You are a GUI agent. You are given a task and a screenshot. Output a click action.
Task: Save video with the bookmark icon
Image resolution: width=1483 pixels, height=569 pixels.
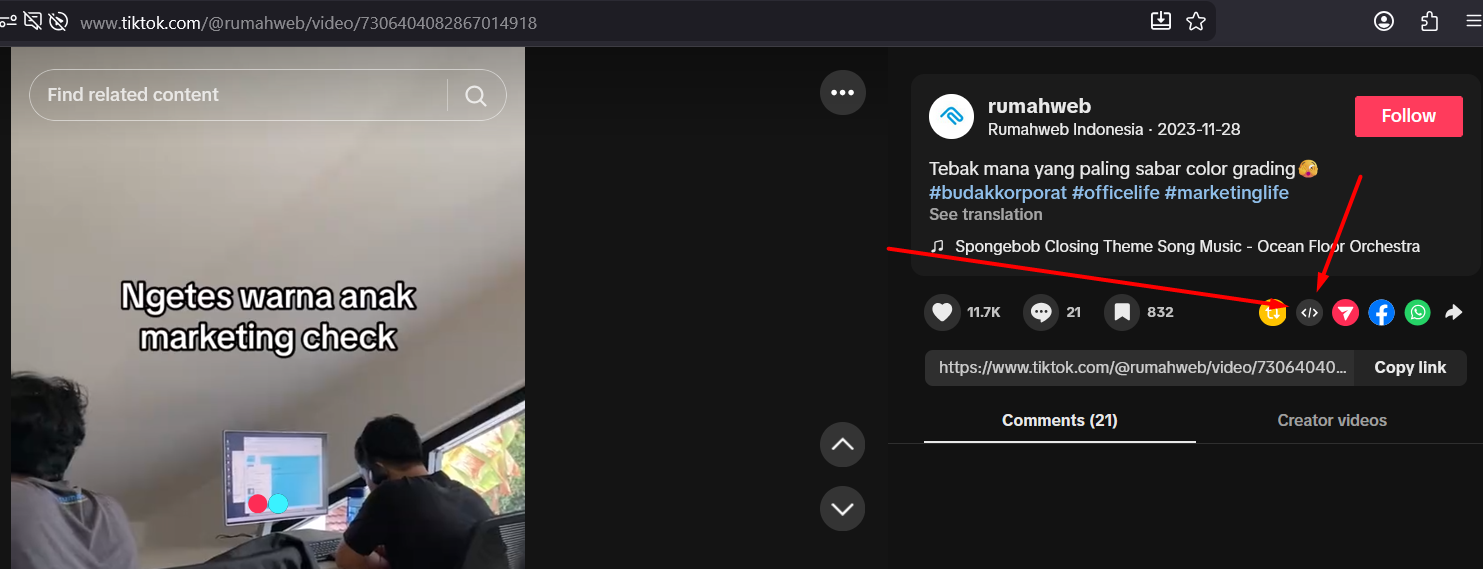tap(1122, 313)
